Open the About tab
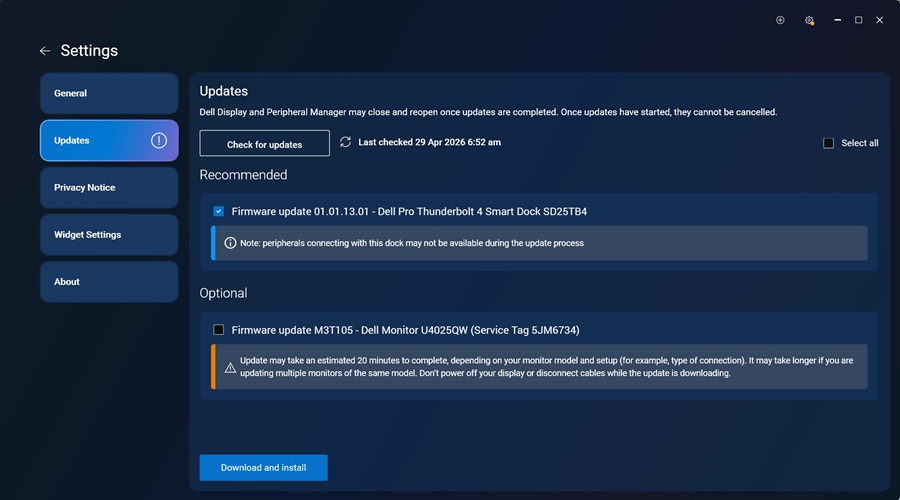 click(109, 282)
